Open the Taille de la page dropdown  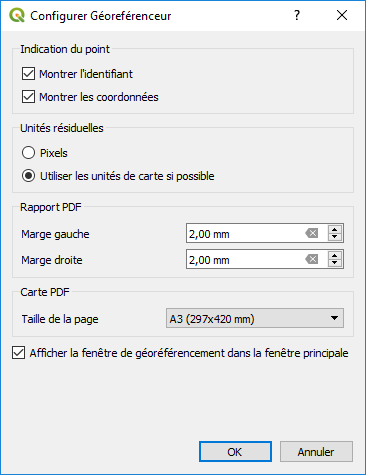255,318
